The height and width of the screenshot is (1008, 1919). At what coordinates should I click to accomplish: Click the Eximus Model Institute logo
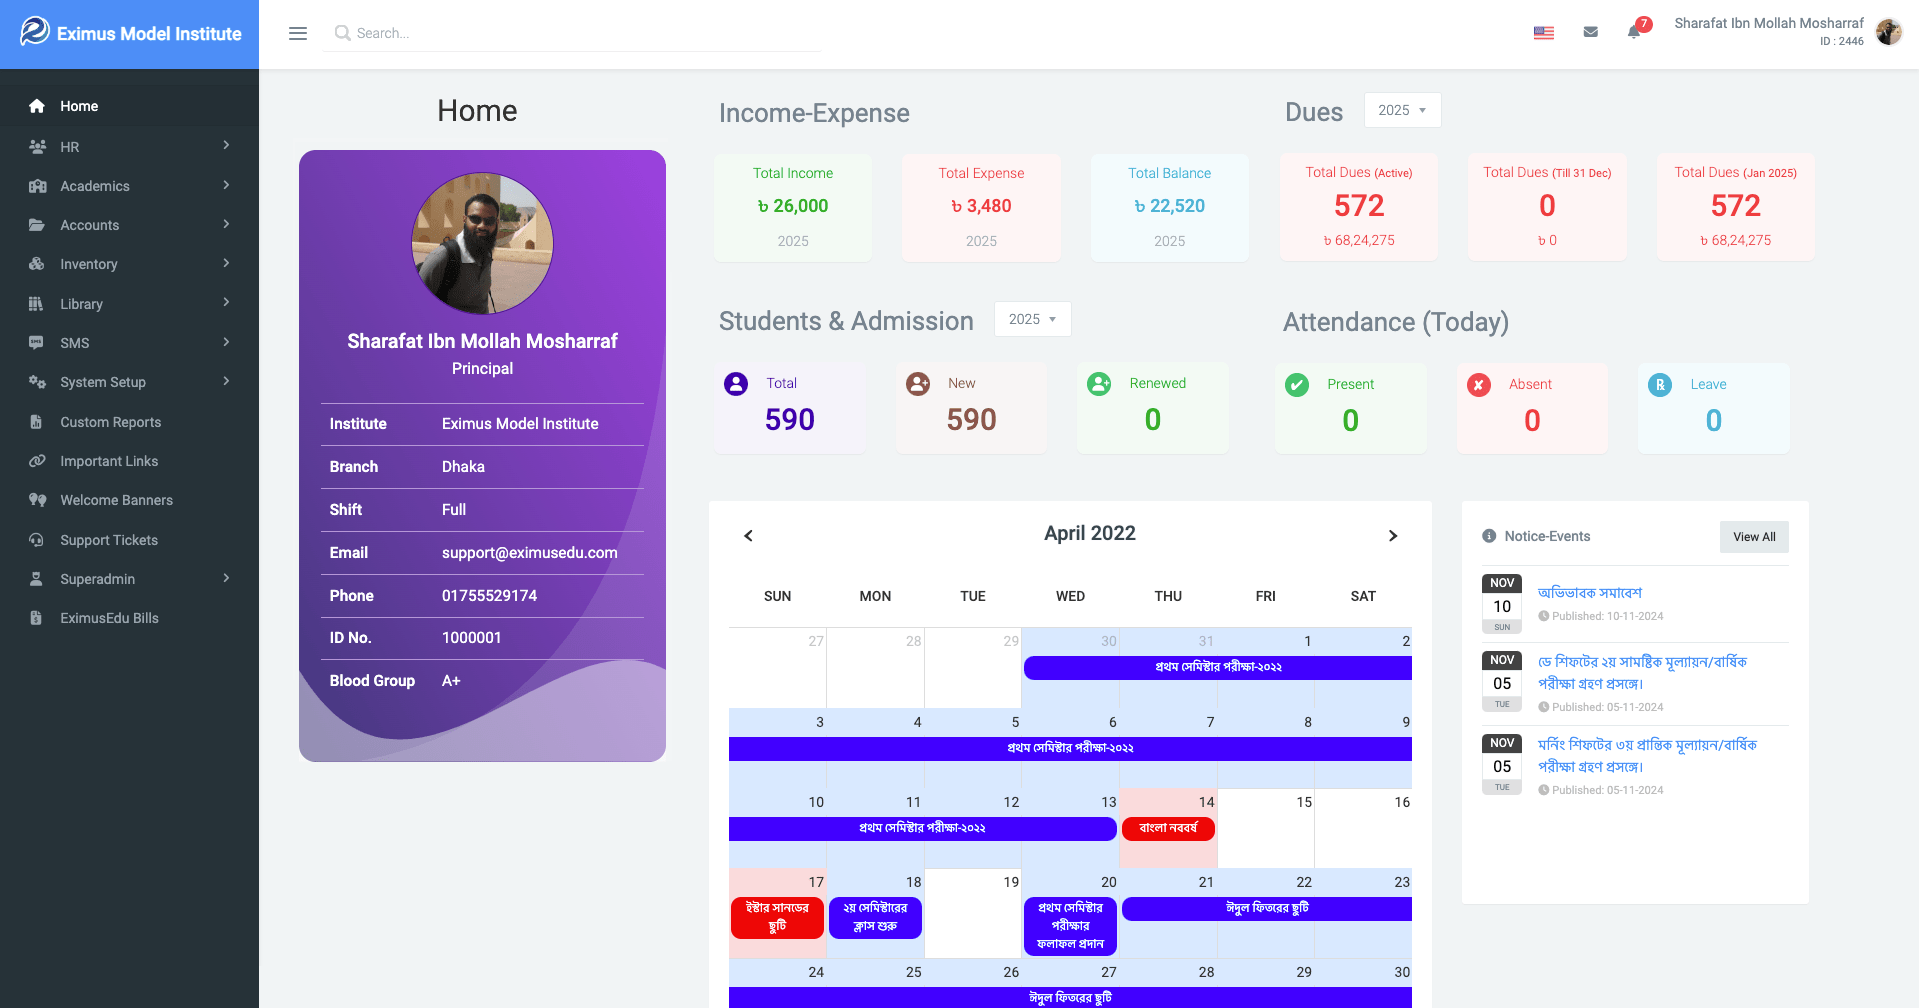click(130, 33)
